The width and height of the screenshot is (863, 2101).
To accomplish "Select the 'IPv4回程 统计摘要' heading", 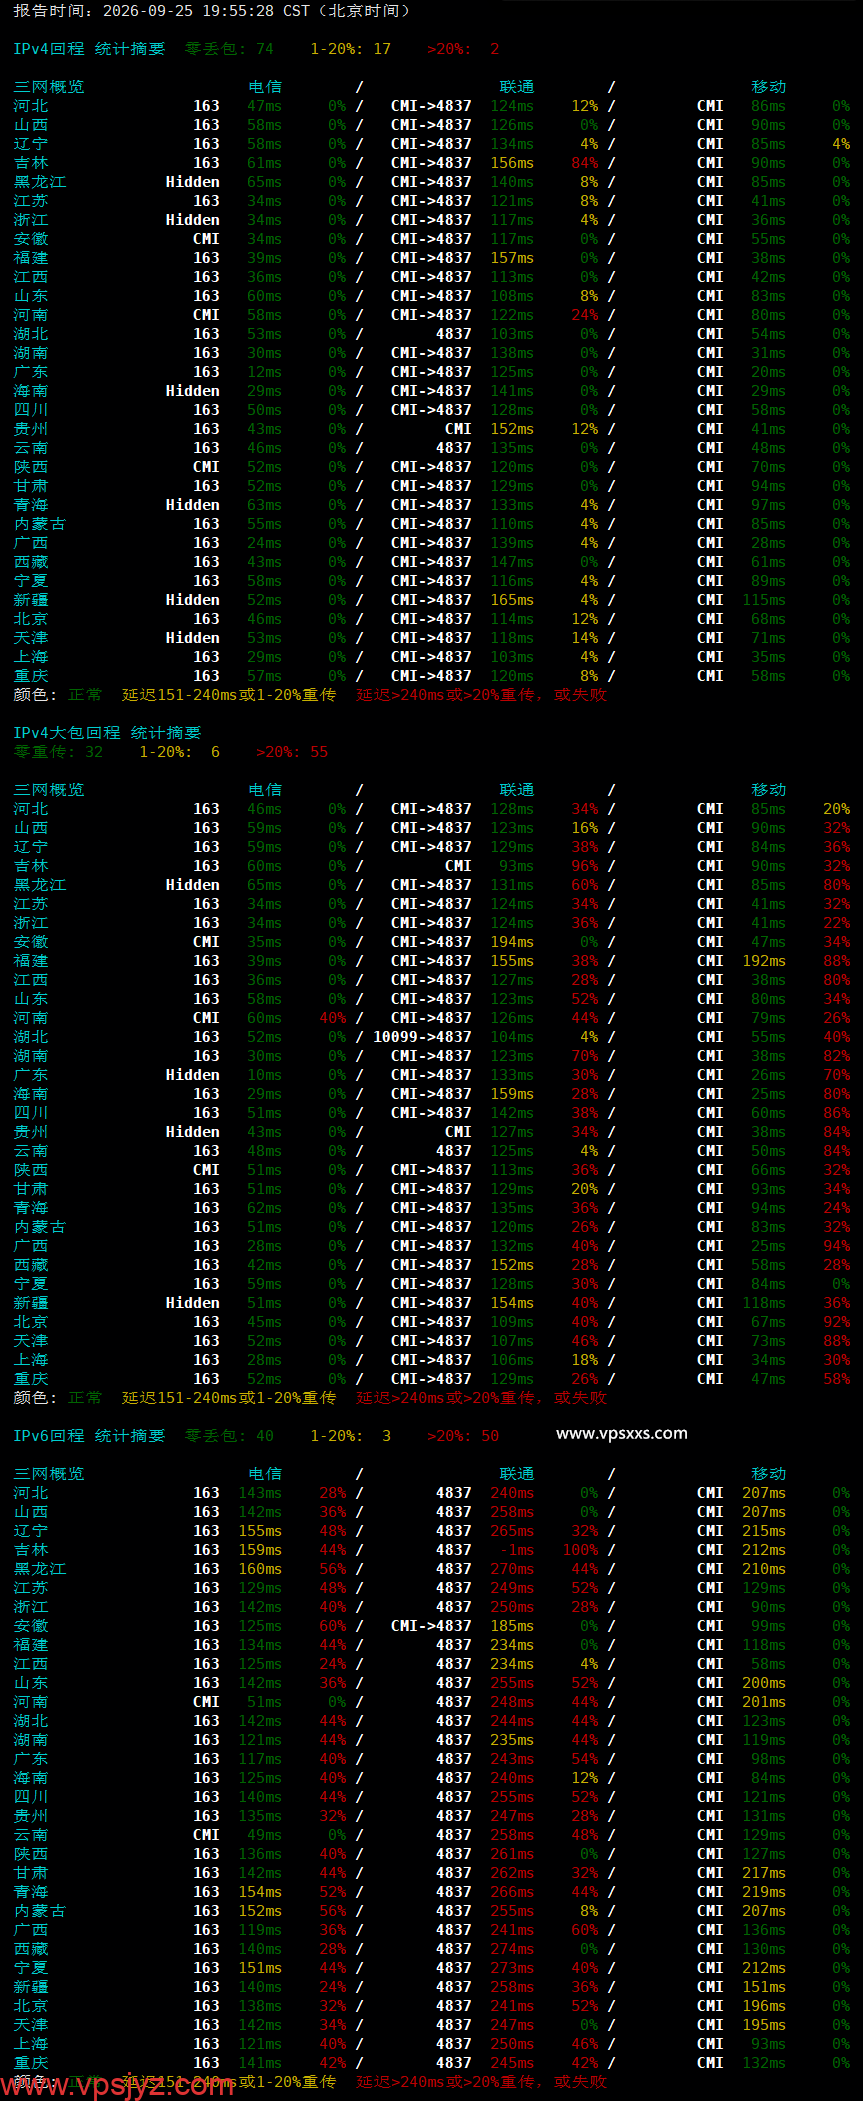I will coord(89,49).
